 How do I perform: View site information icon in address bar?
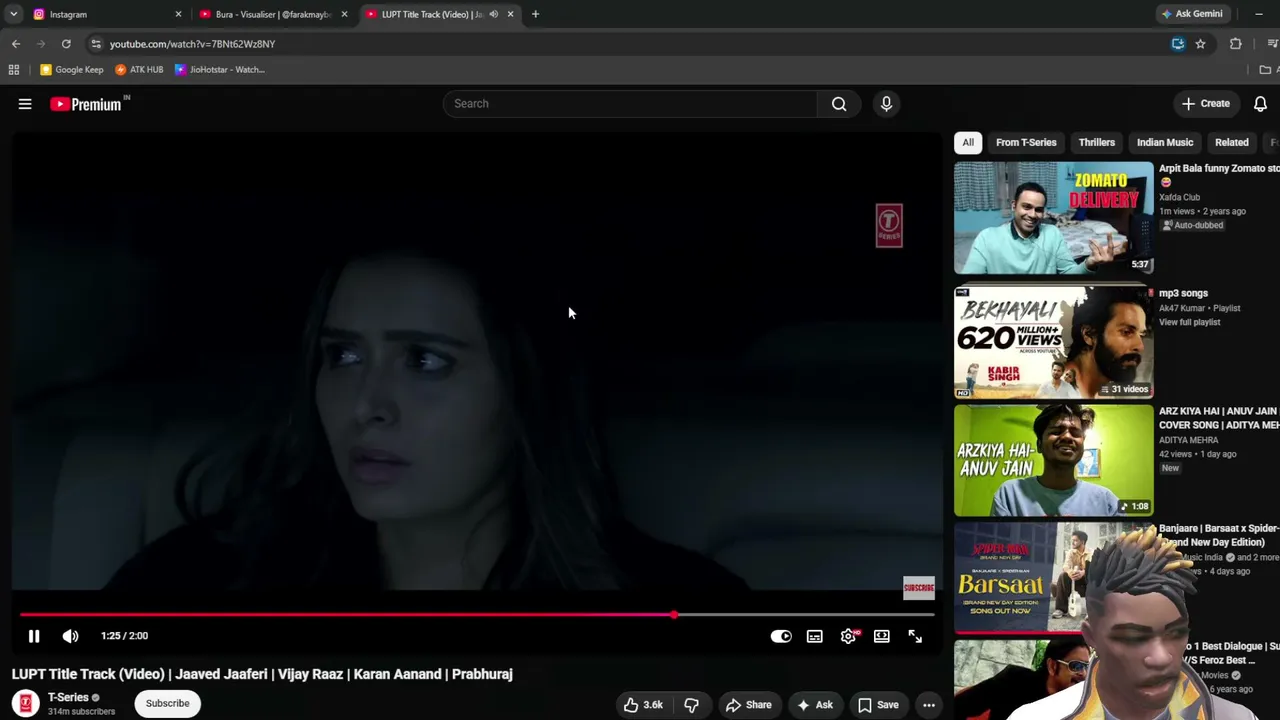[x=96, y=44]
